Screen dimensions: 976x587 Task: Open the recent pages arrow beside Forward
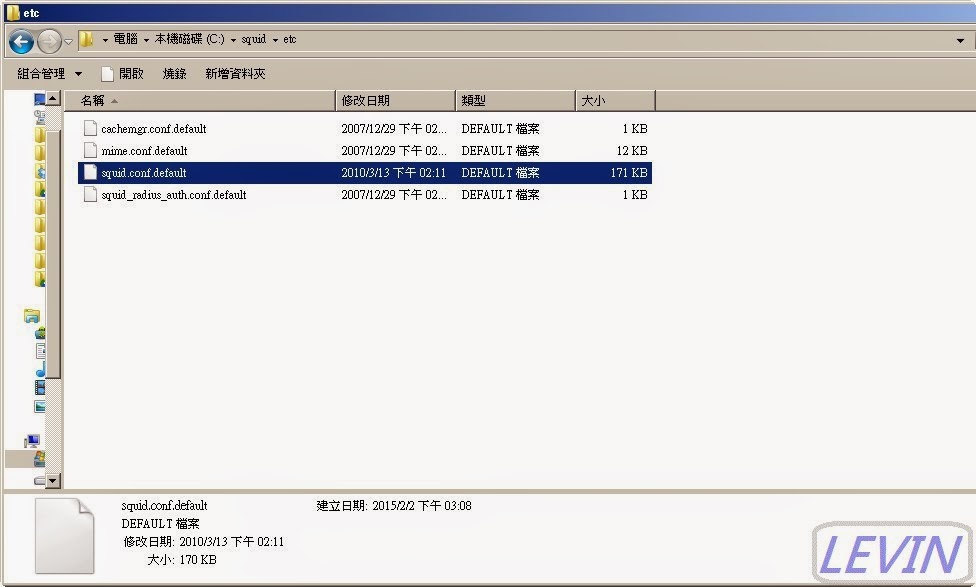pos(68,42)
